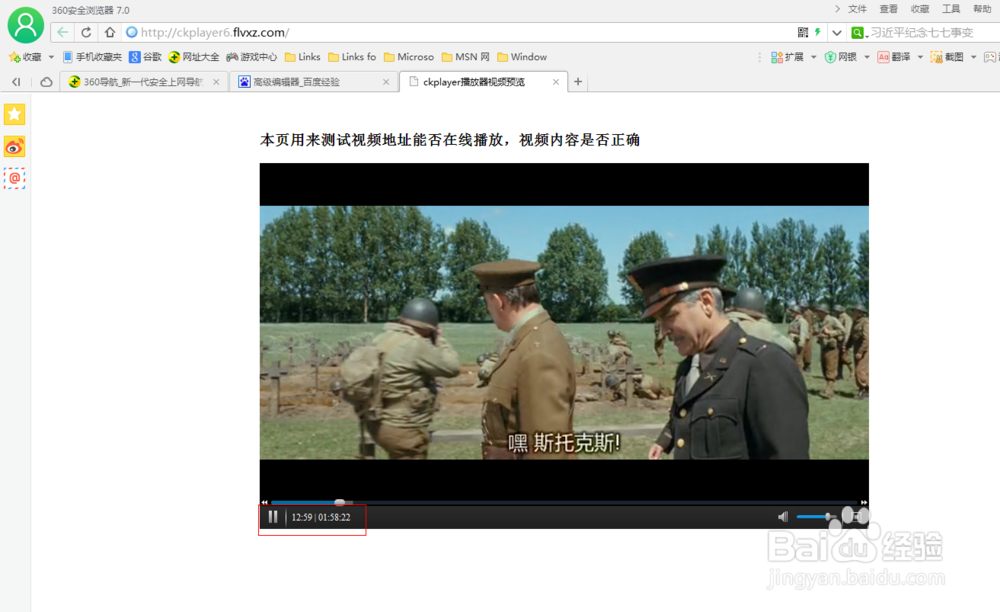
Task: Expand the 网银 dropdown arrow
Action: click(x=867, y=57)
